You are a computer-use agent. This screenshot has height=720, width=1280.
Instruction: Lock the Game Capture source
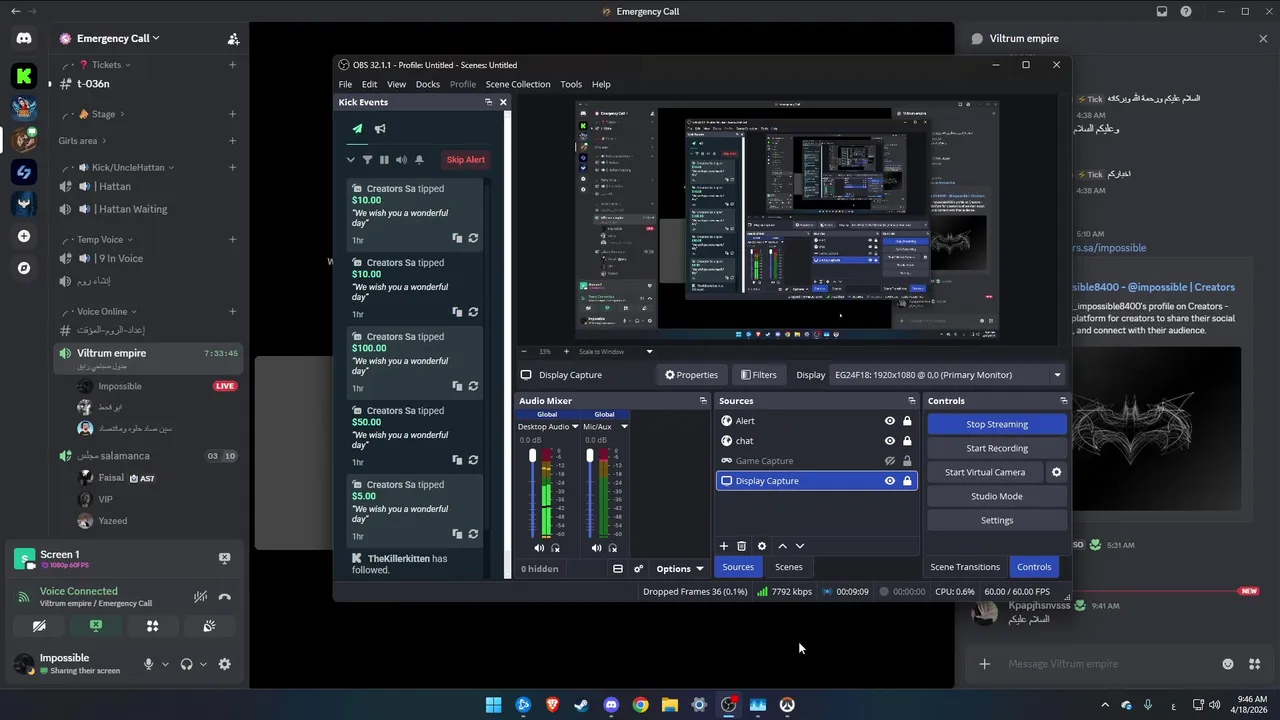point(907,461)
